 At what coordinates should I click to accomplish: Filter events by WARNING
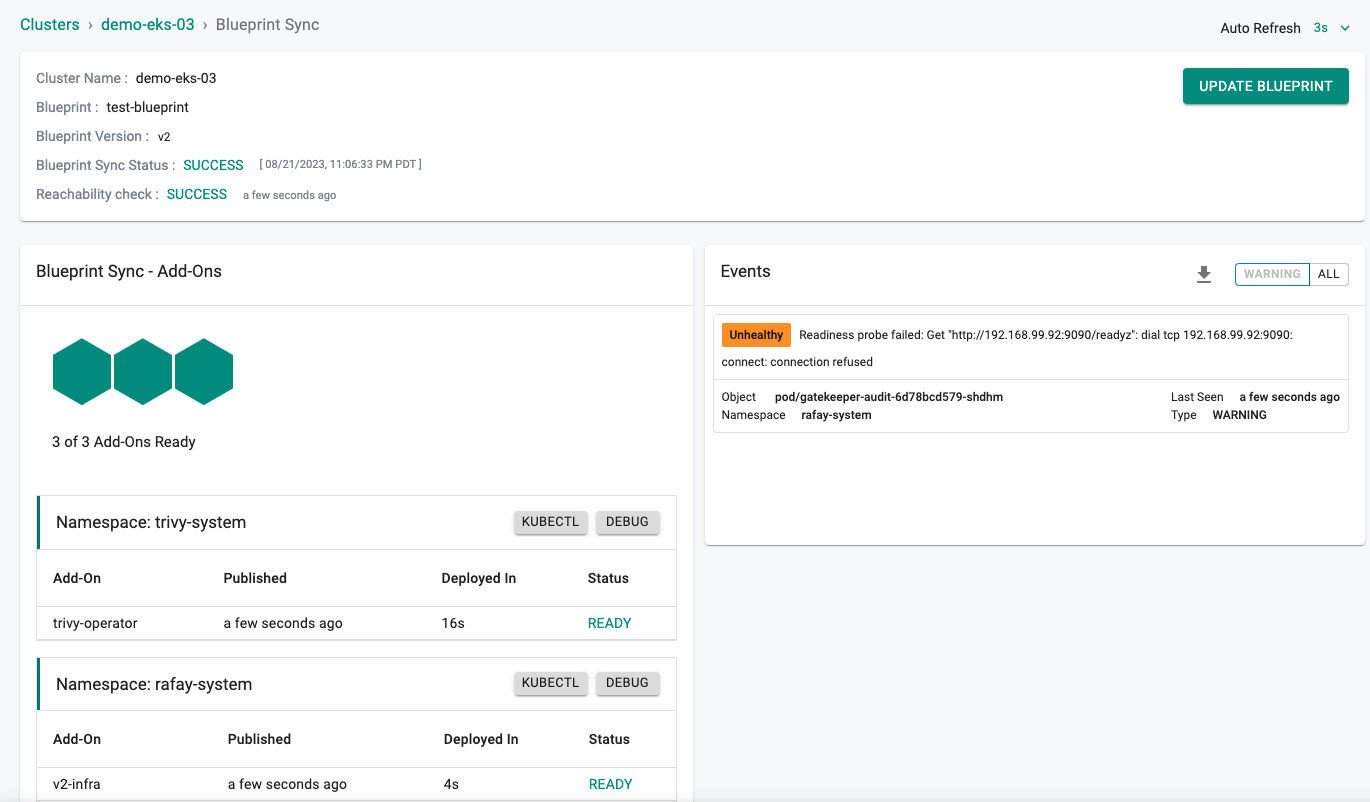(1272, 274)
